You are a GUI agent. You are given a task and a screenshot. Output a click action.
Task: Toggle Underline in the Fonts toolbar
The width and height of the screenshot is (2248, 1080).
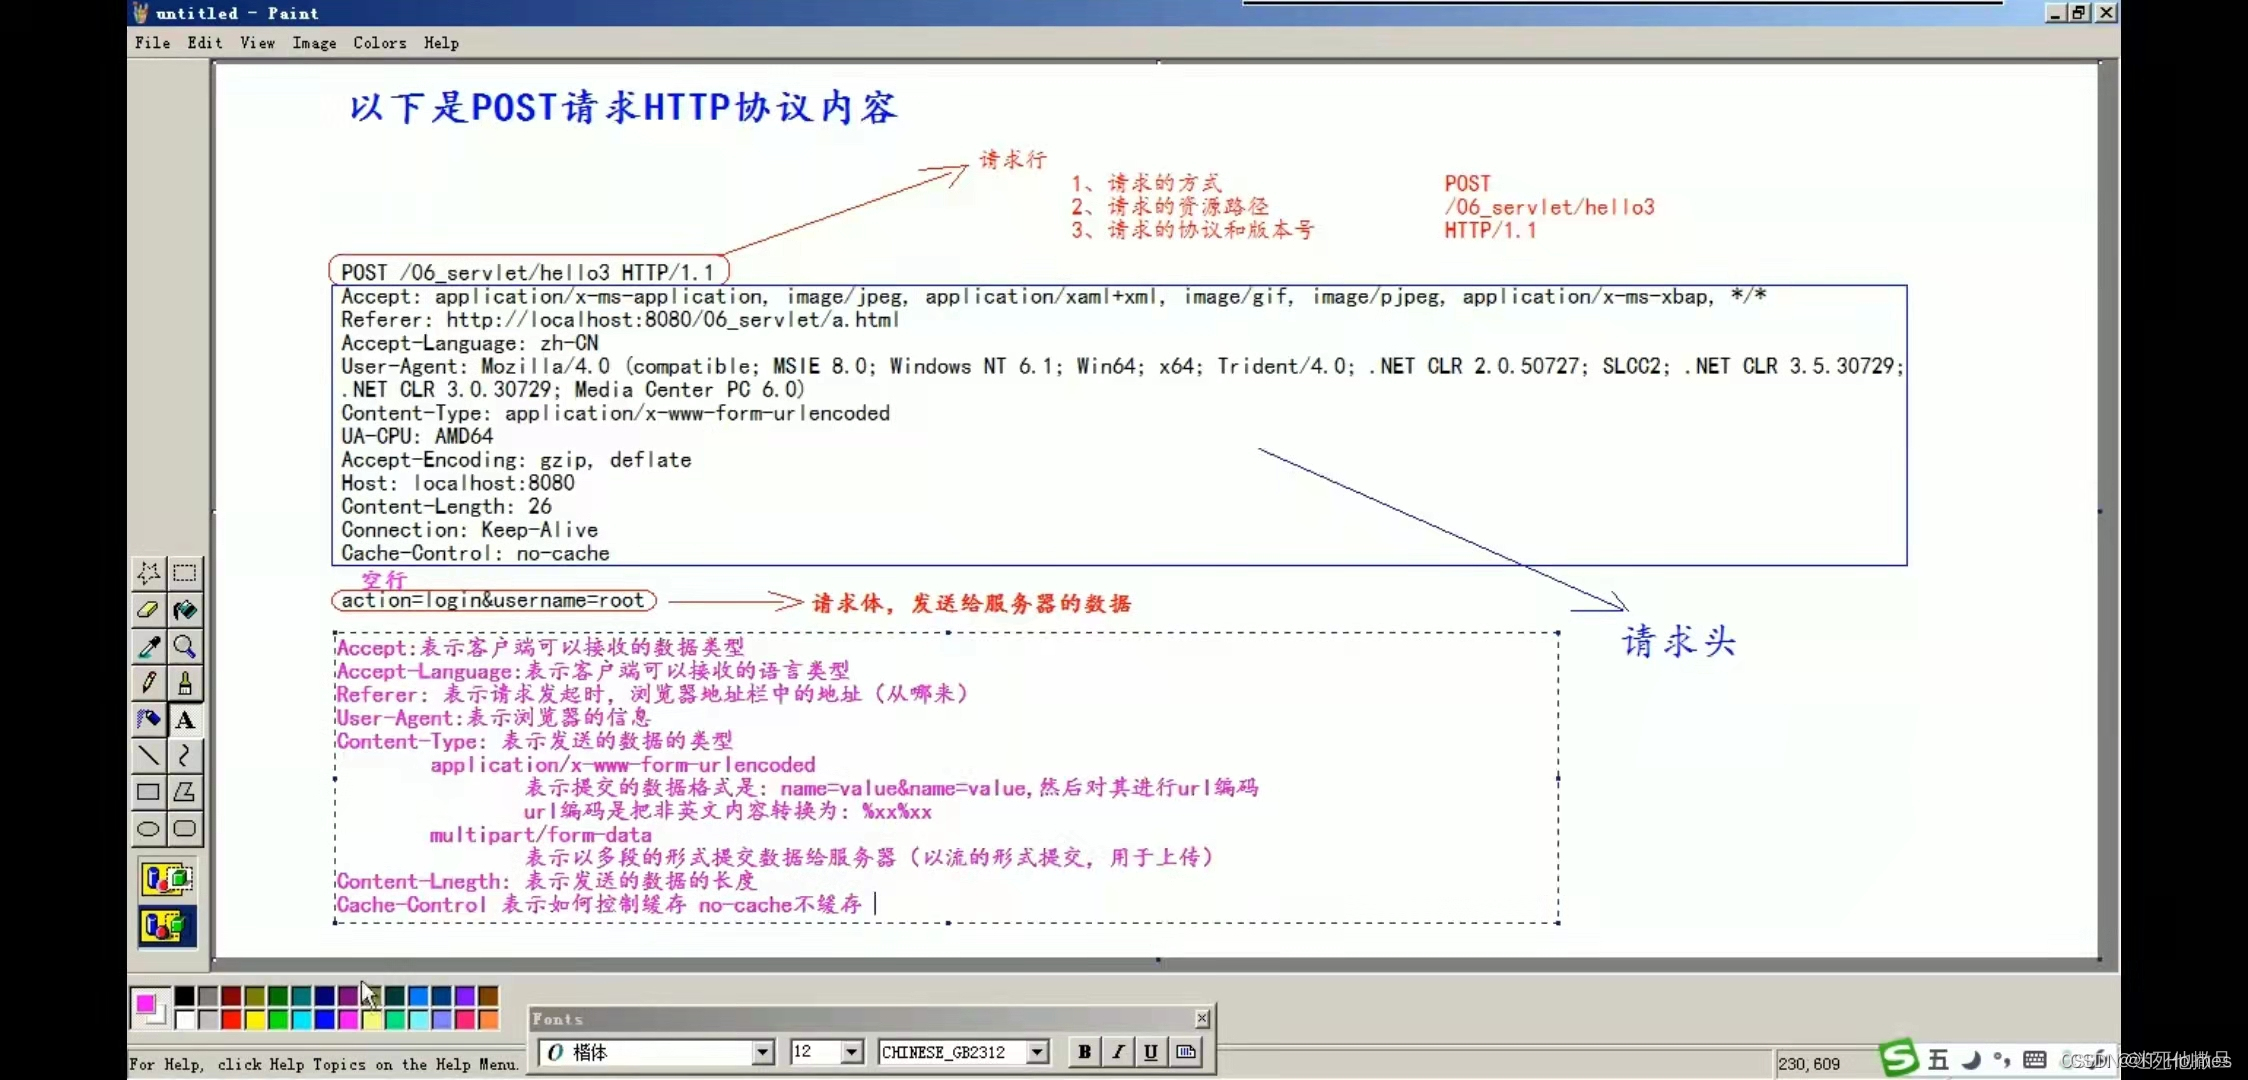1151,1052
